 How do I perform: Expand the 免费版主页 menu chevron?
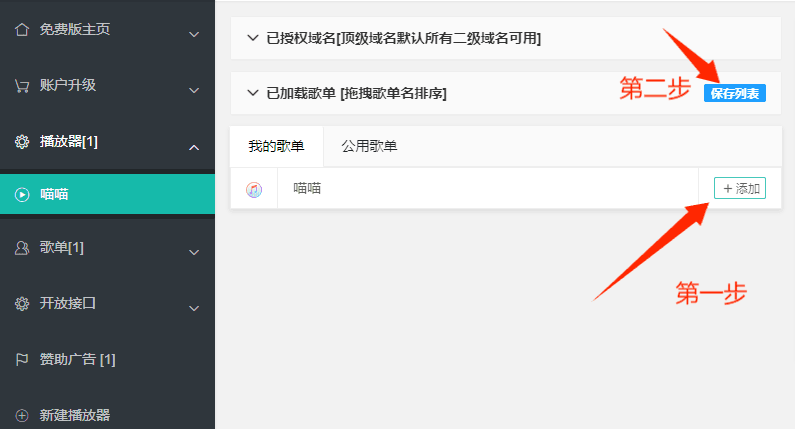coord(194,34)
